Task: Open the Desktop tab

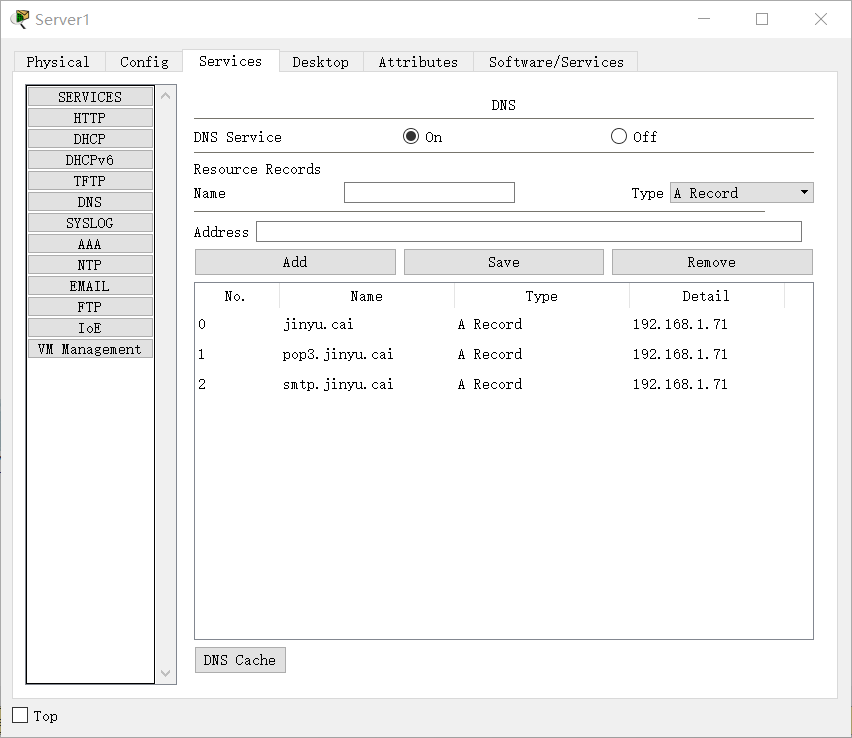Action: click(x=321, y=62)
